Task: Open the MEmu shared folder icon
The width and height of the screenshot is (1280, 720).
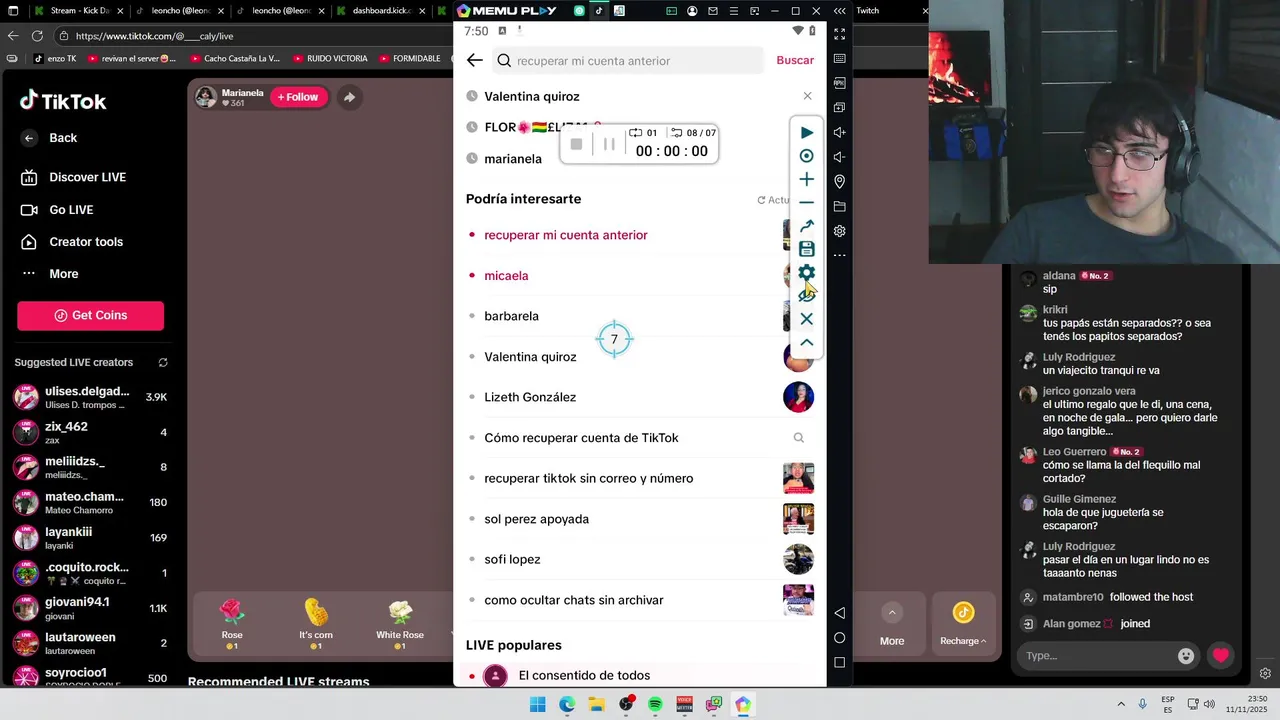Action: click(x=840, y=206)
